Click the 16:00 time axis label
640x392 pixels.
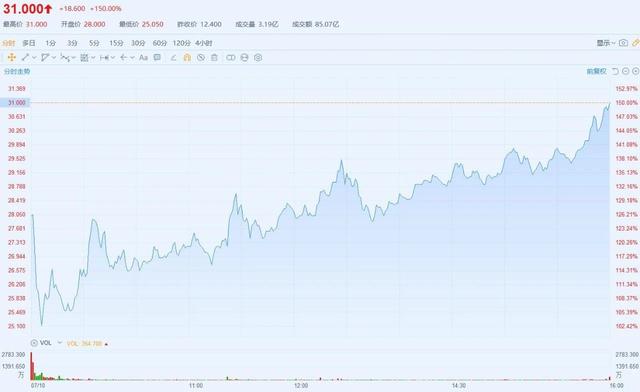pos(616,385)
